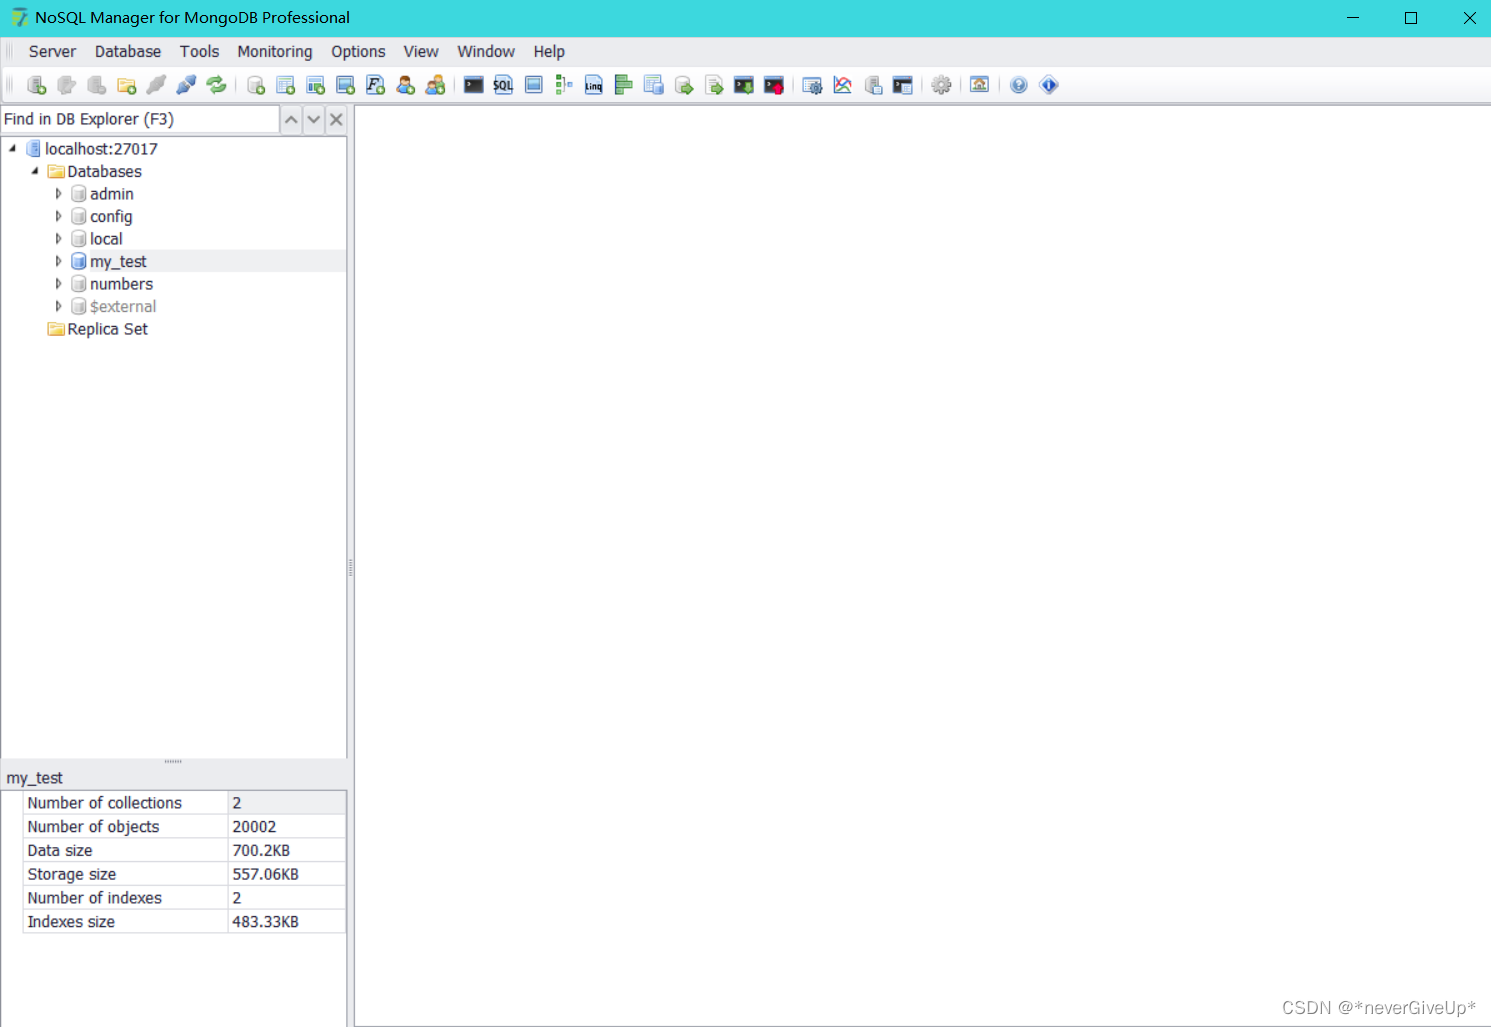Image resolution: width=1491 pixels, height=1027 pixels.
Task: Maximize the NoSQL Manager window
Action: point(1411,18)
